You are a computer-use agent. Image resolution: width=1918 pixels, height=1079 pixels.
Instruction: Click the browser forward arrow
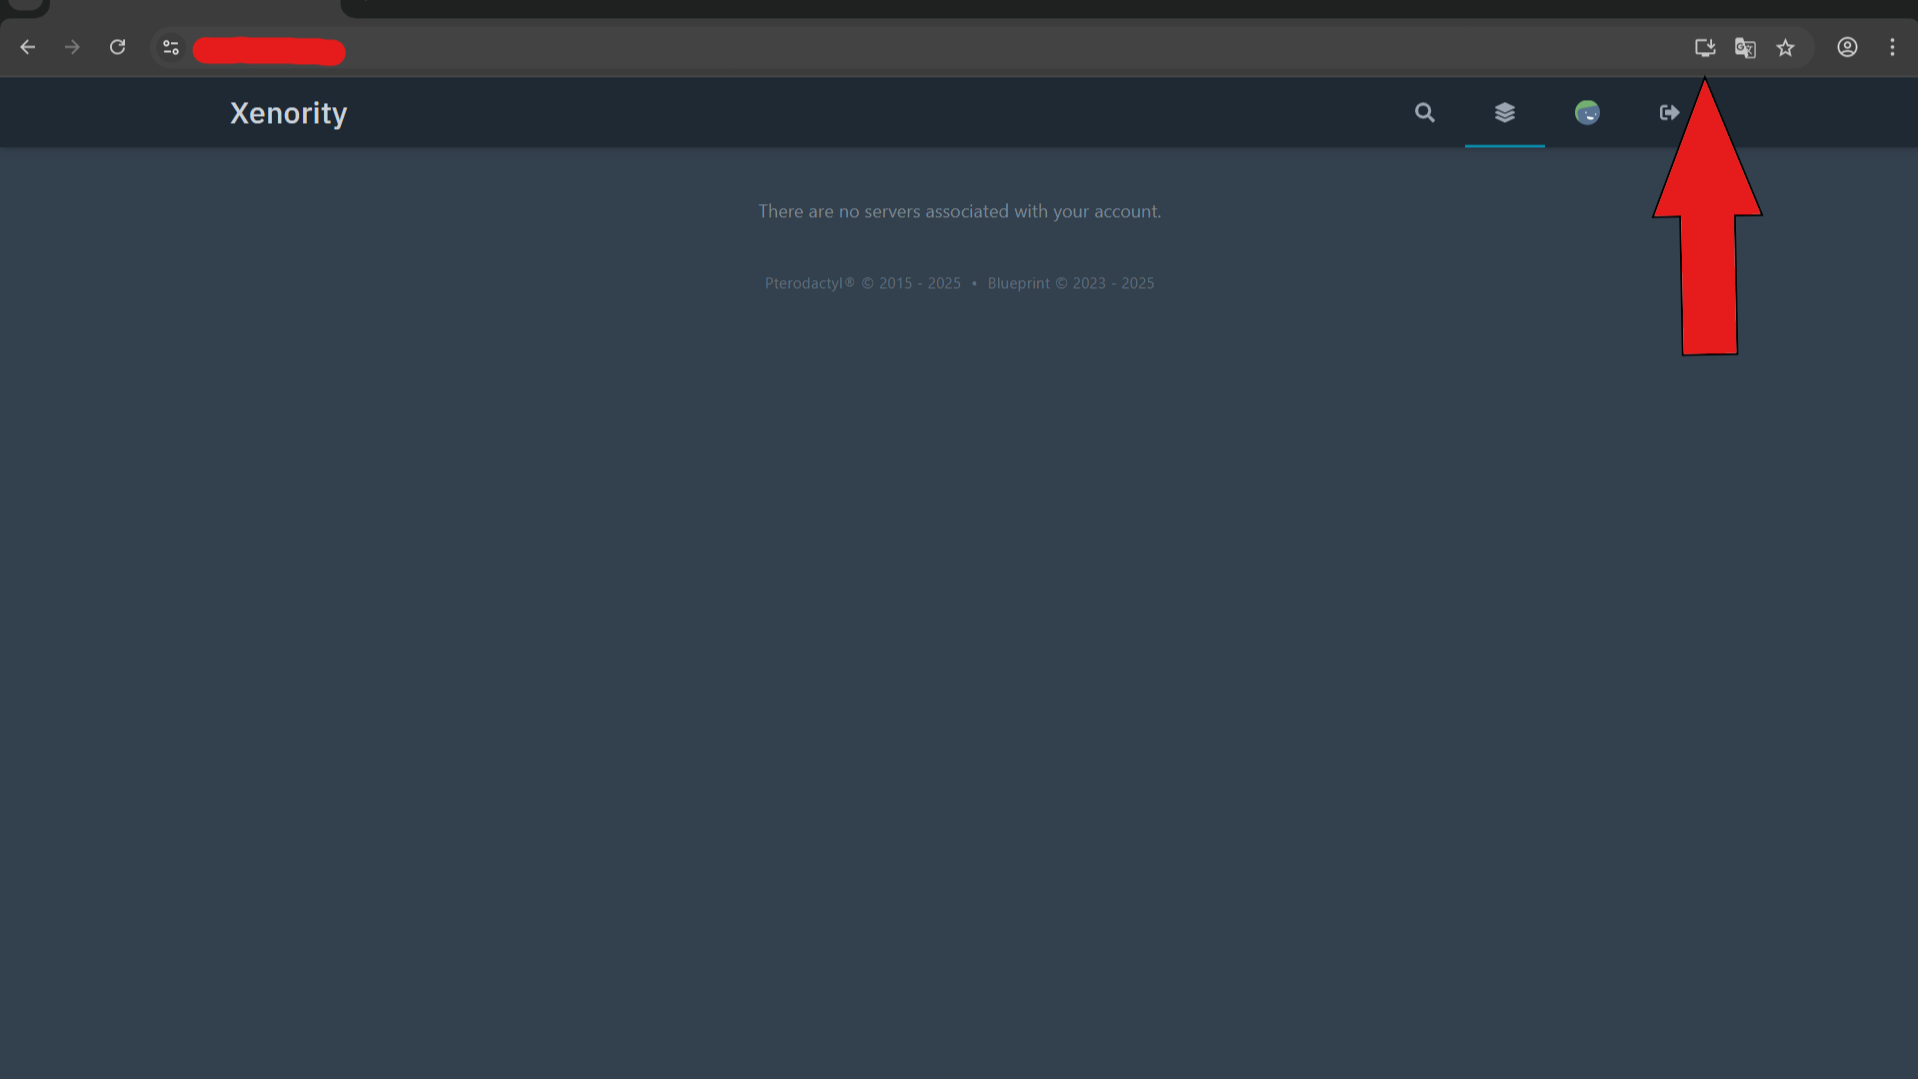tap(72, 48)
